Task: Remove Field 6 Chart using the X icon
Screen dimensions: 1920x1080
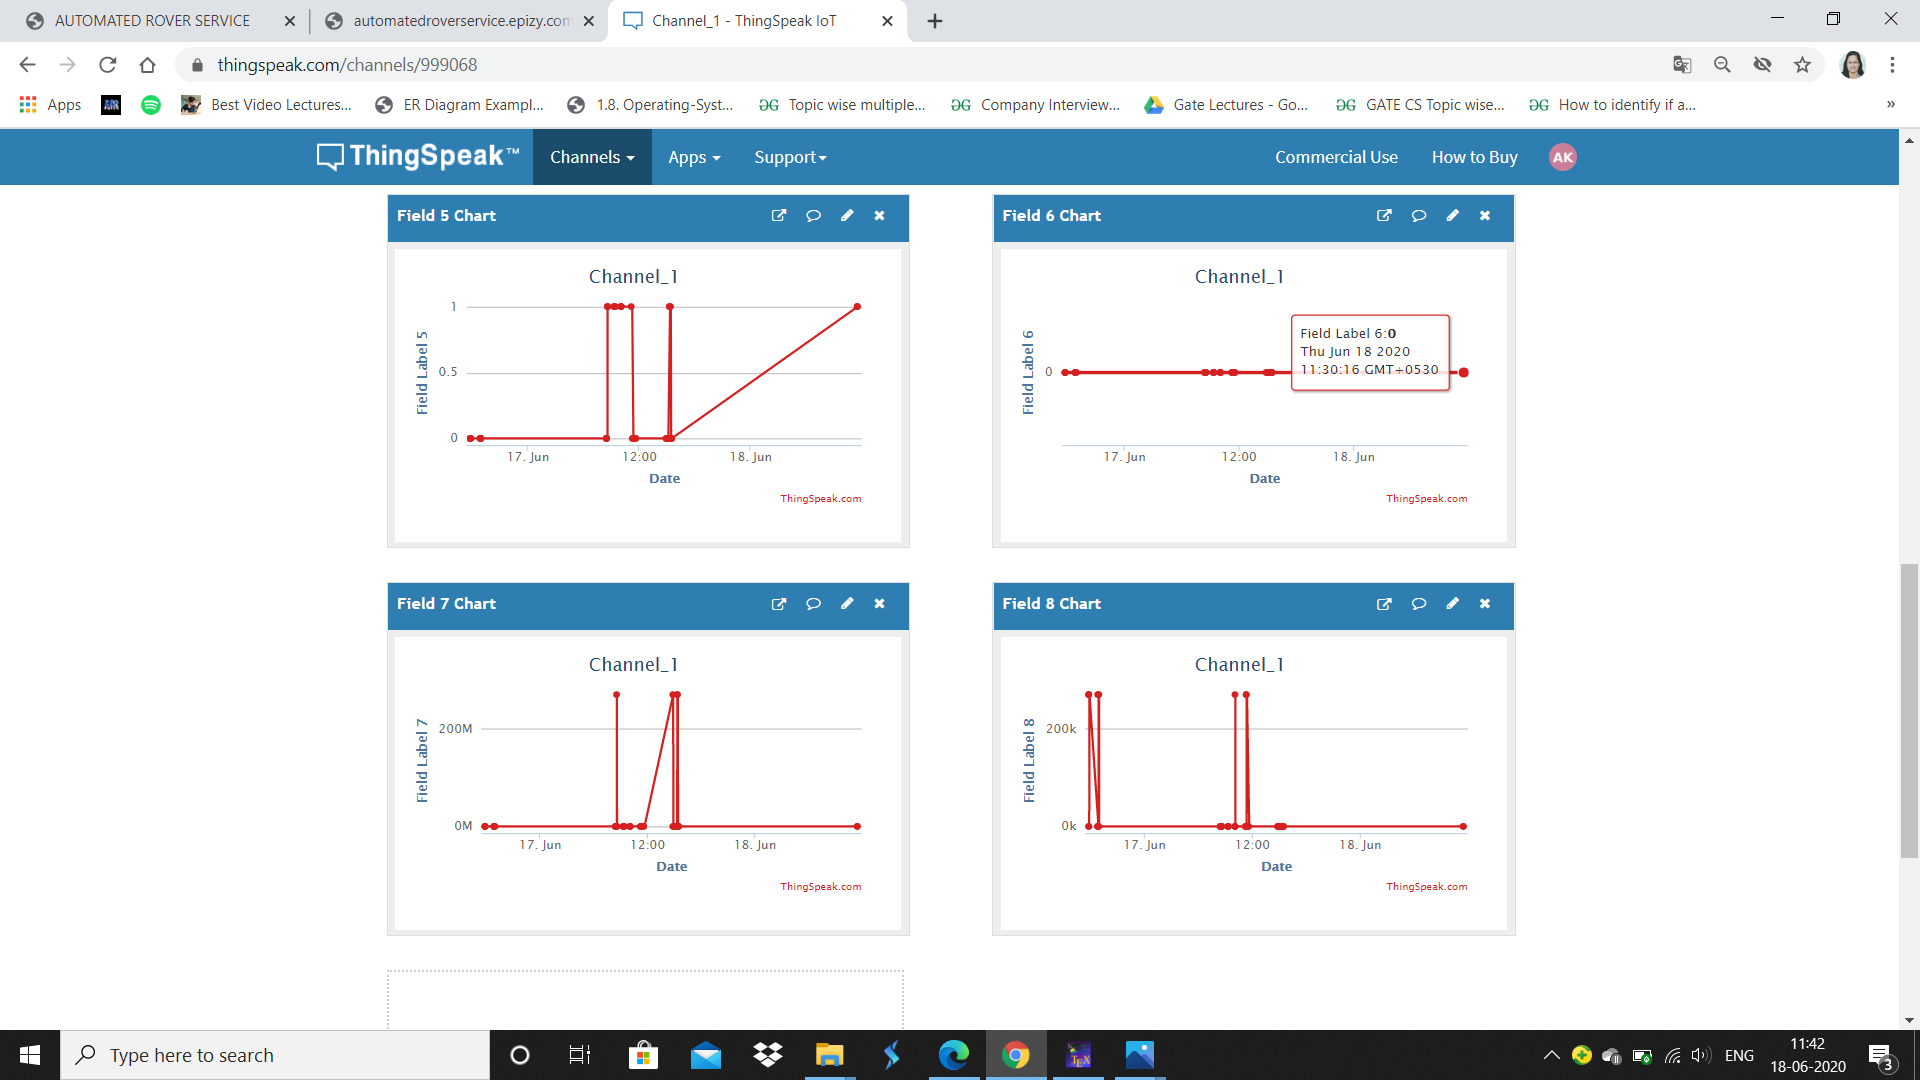Action: click(1485, 216)
